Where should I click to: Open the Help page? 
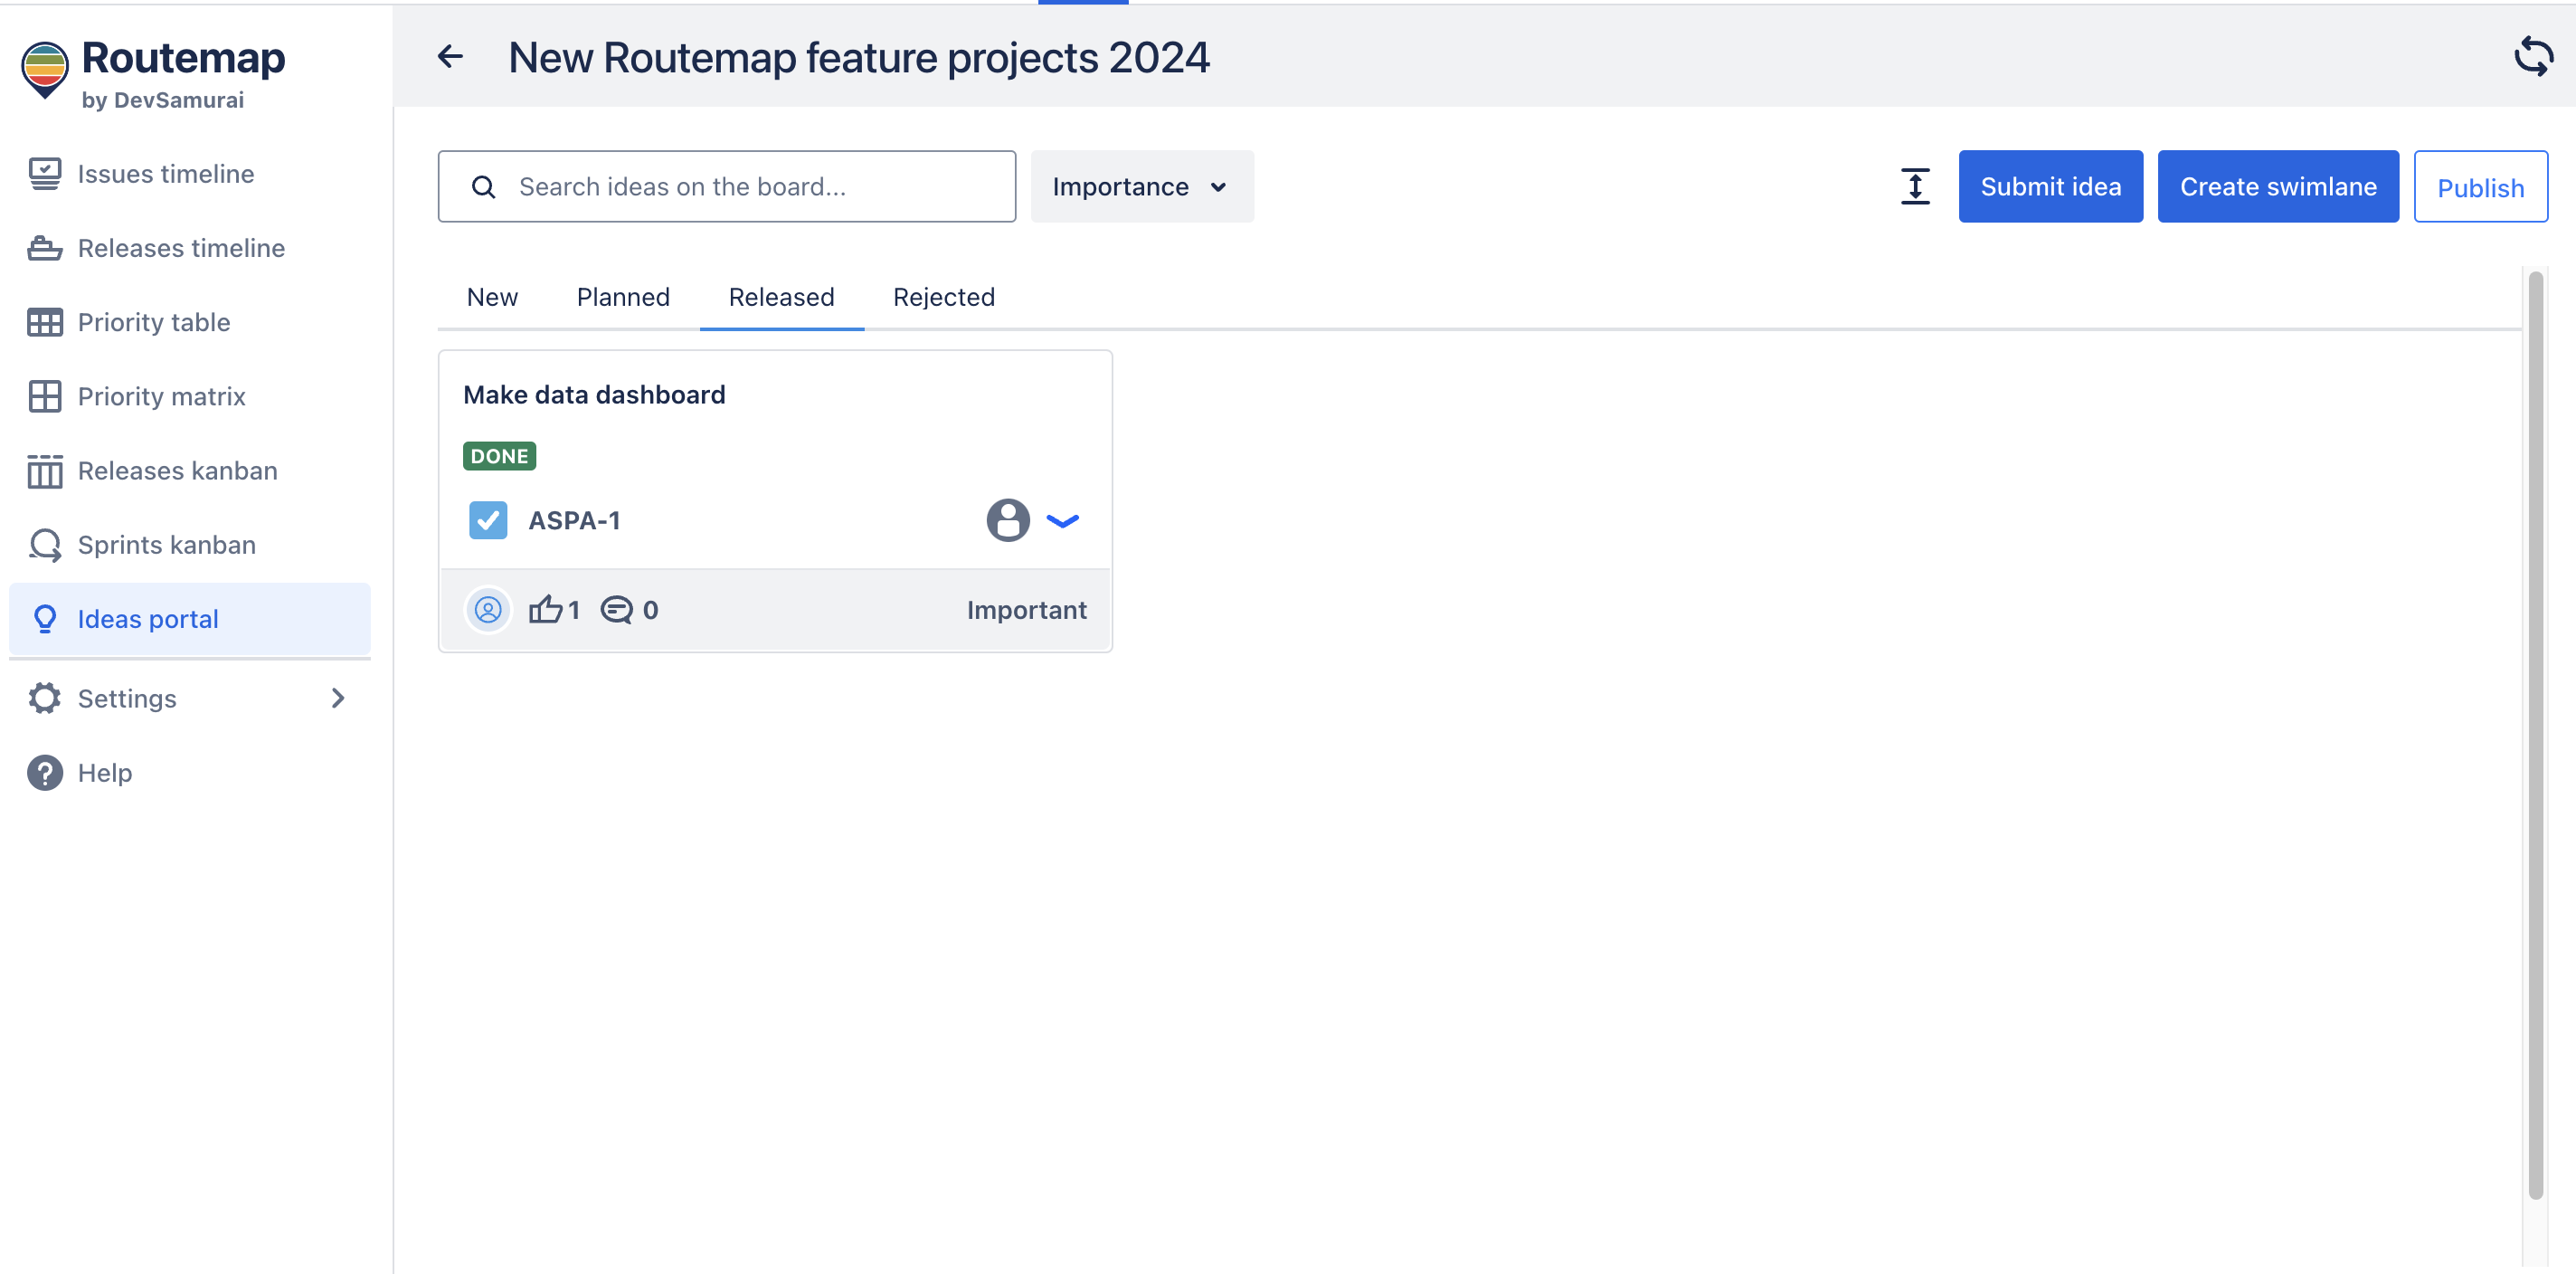point(104,773)
